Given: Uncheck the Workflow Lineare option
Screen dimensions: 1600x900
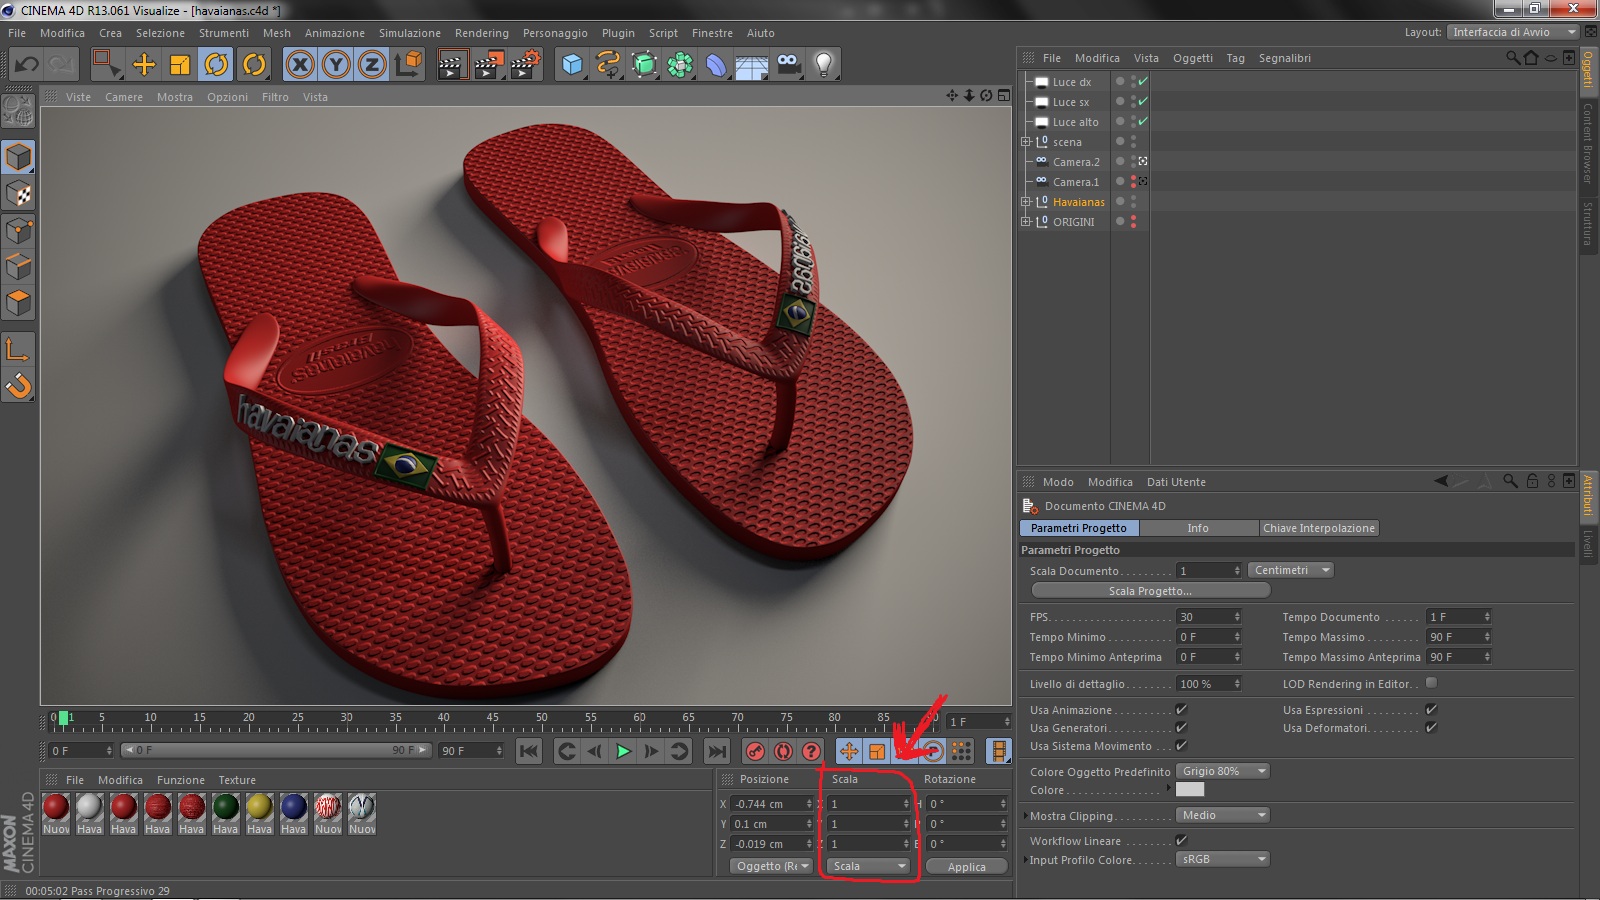Looking at the screenshot, I should (1181, 841).
